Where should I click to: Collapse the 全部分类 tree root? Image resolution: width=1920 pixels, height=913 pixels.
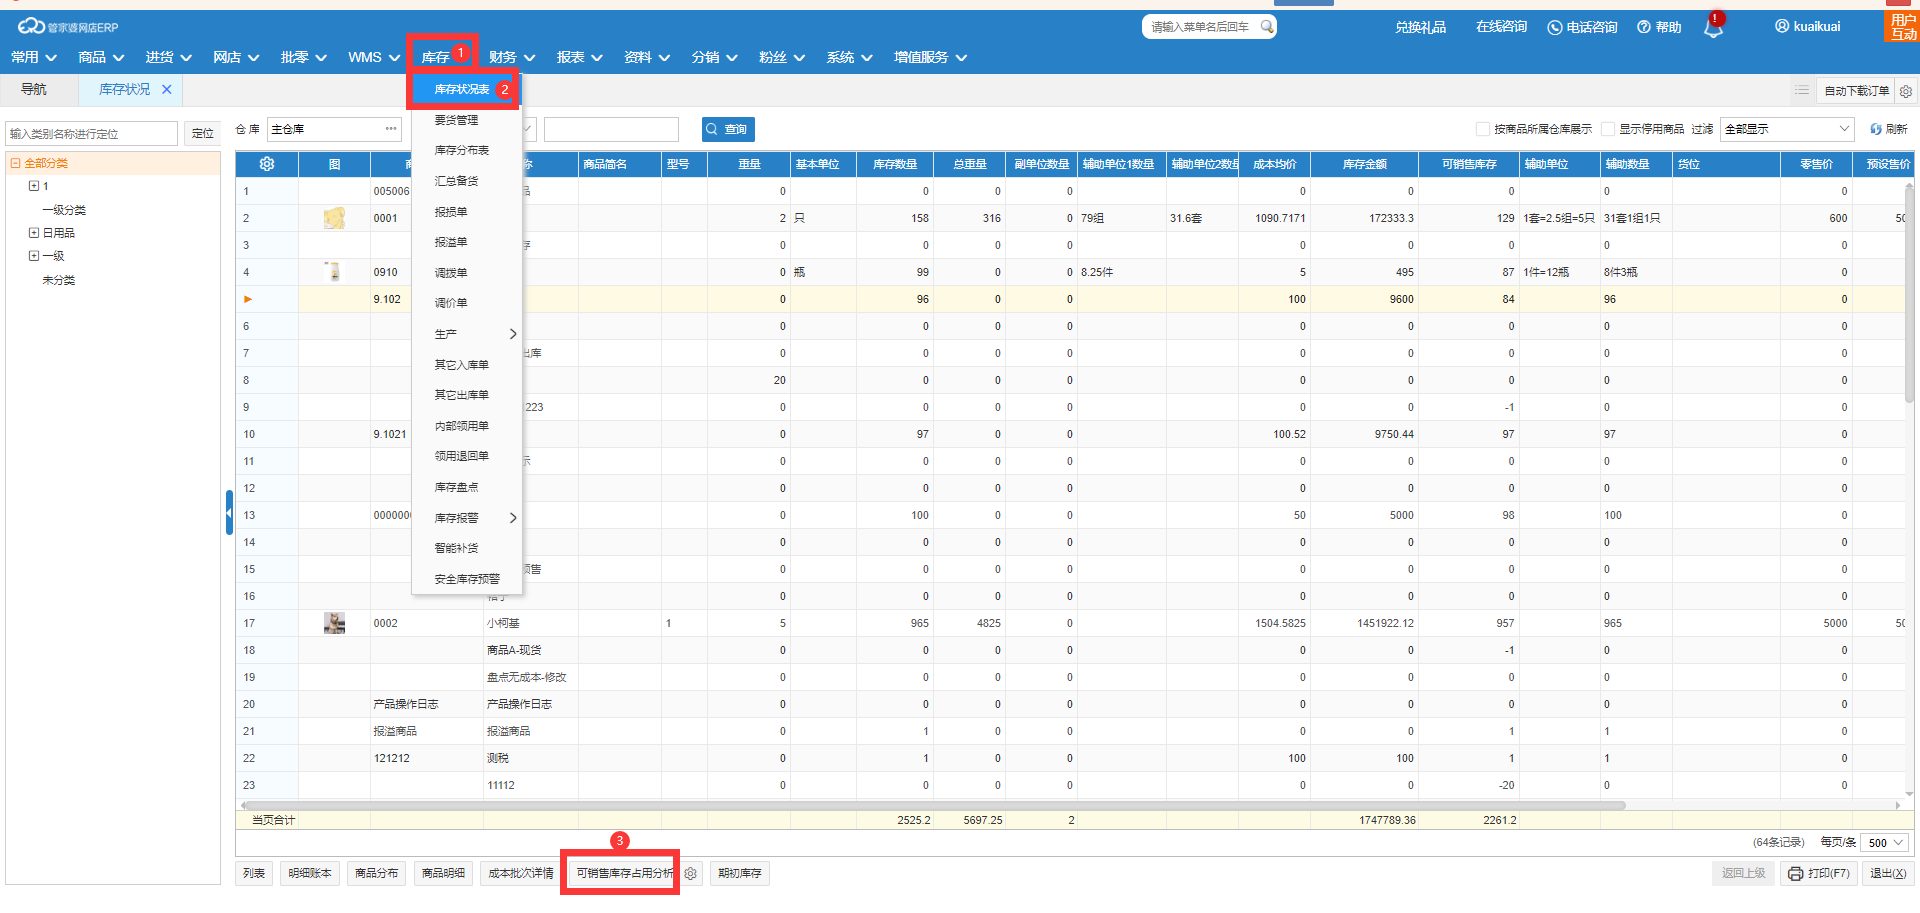[x=15, y=163]
